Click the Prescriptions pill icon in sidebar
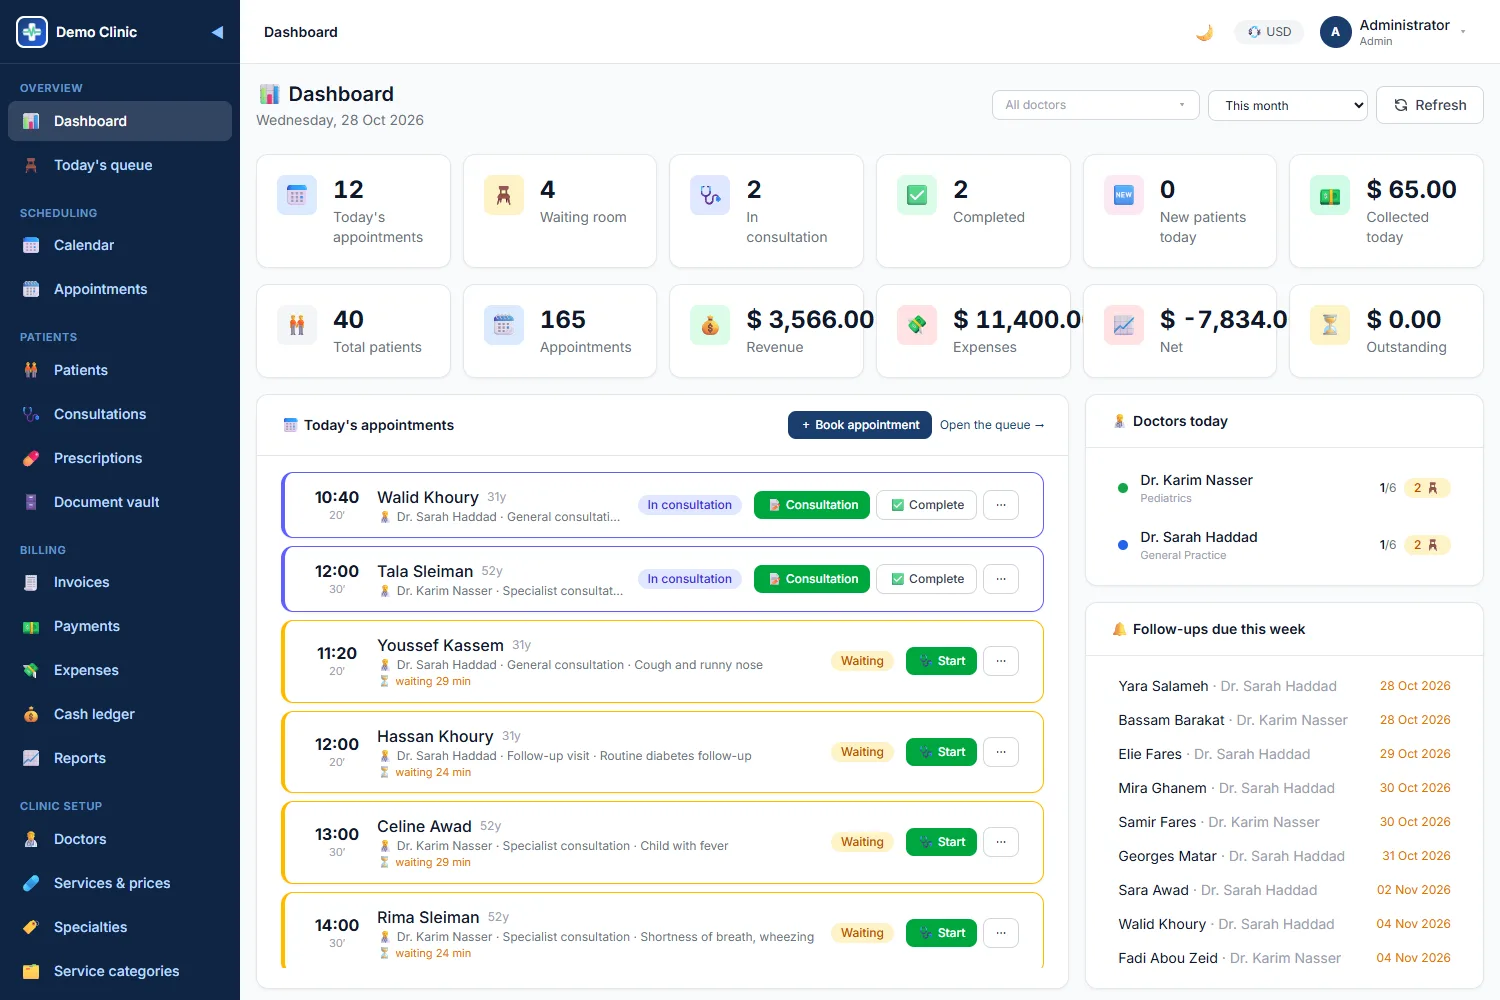Image resolution: width=1500 pixels, height=1000 pixels. coord(31,458)
